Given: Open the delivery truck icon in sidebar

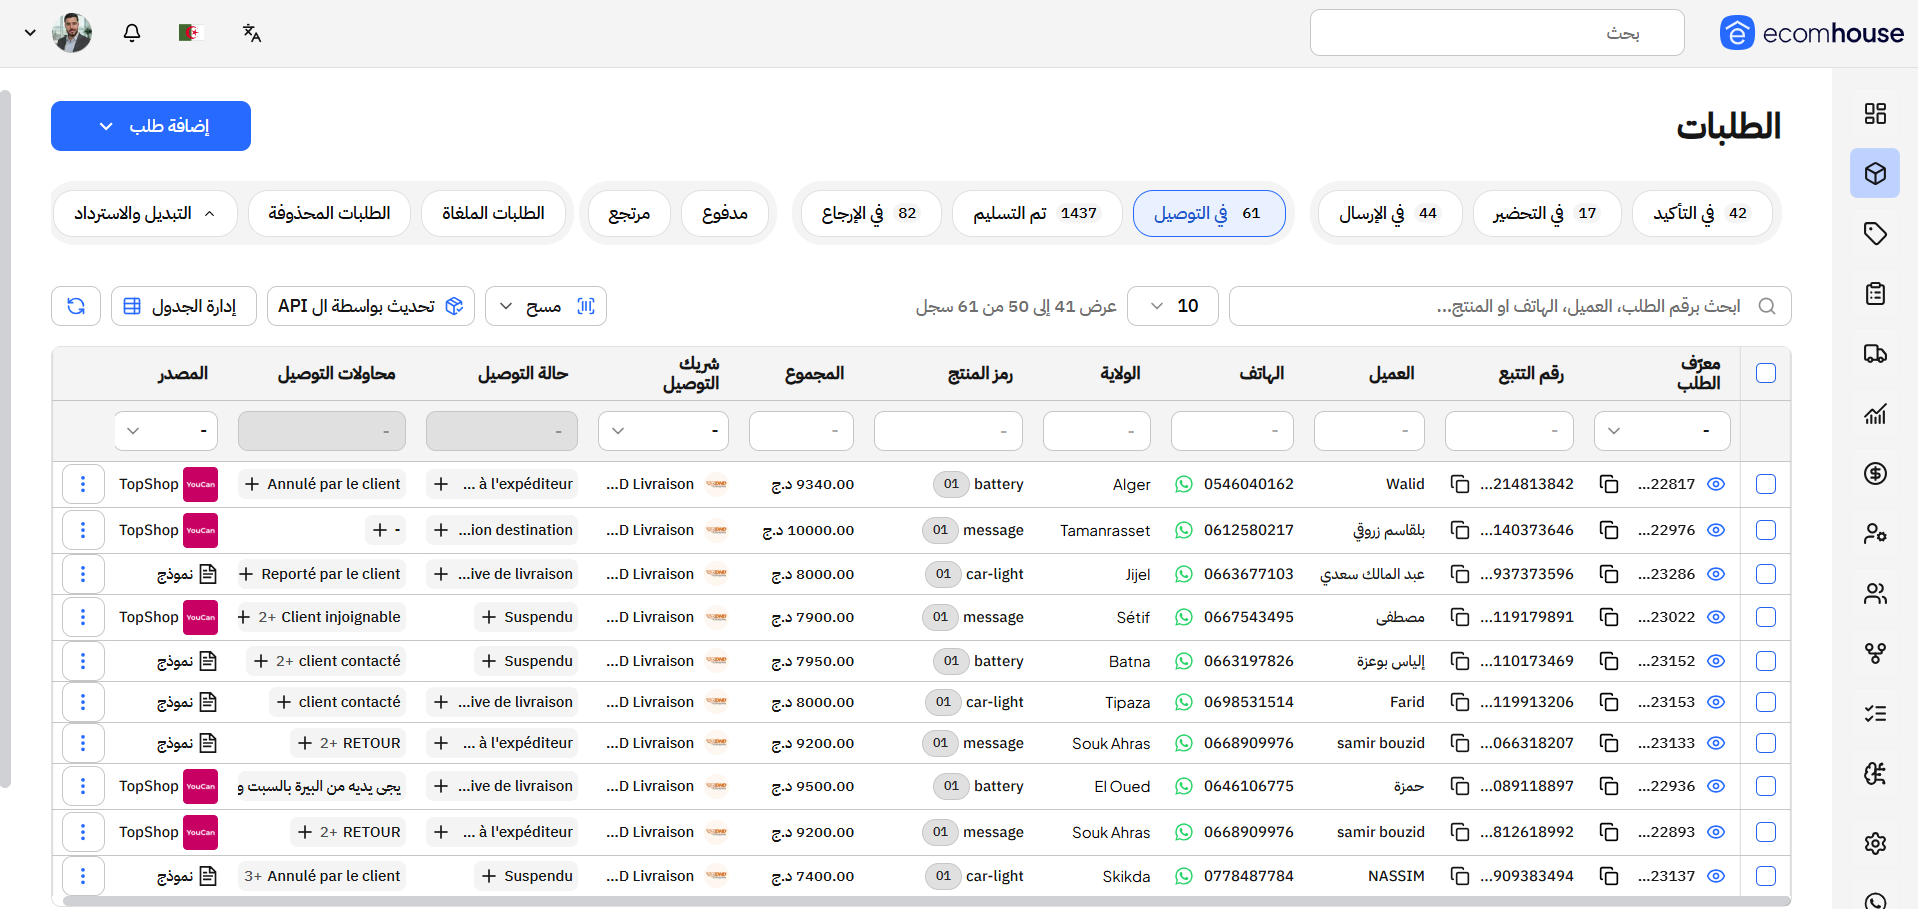Looking at the screenshot, I should point(1875,353).
